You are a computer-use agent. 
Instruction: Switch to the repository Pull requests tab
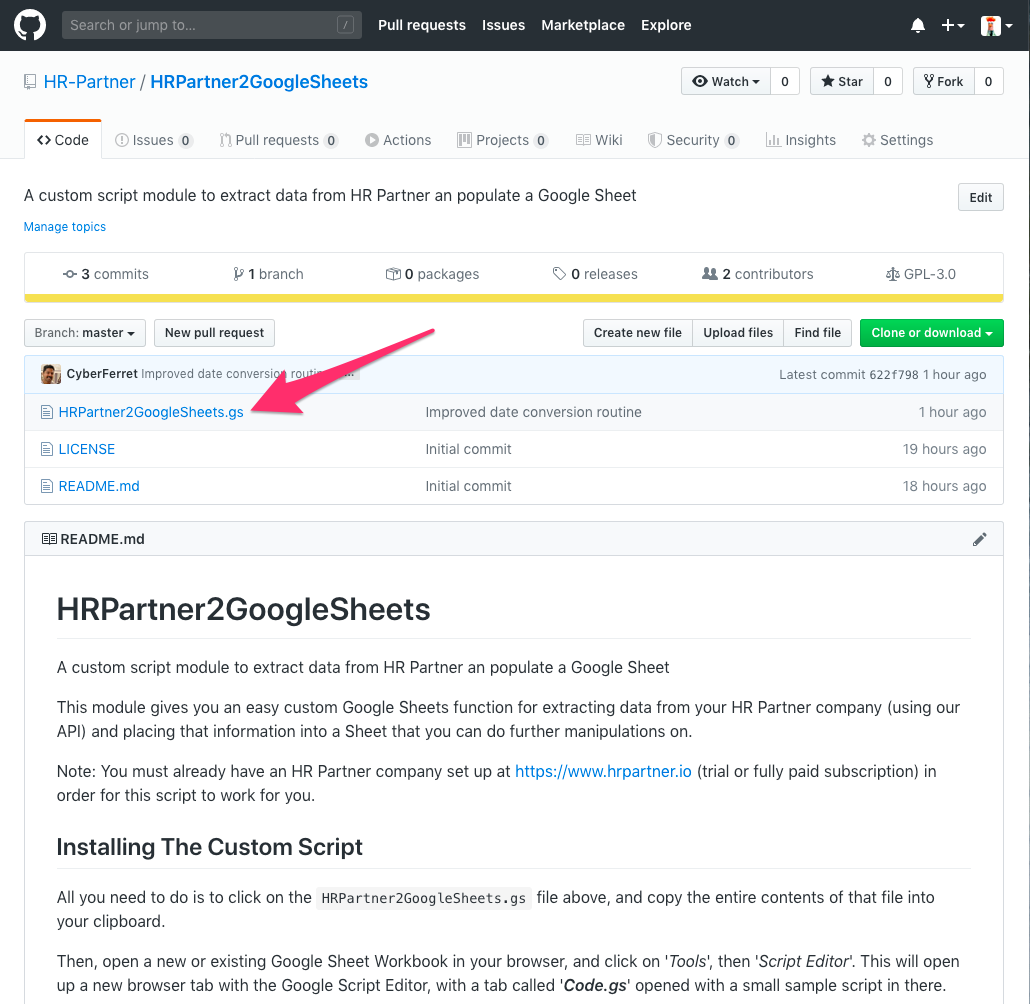279,140
